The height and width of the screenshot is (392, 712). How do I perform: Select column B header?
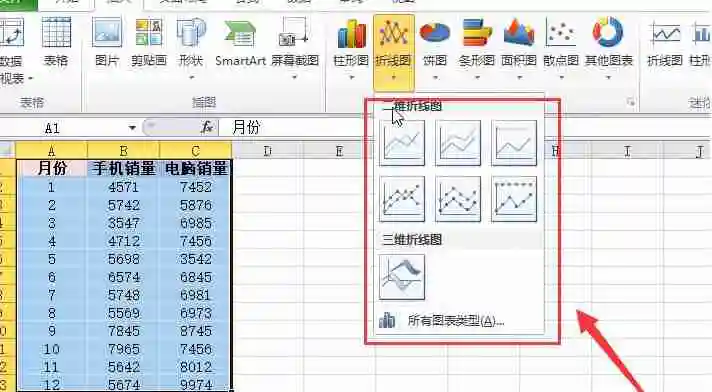pos(124,150)
